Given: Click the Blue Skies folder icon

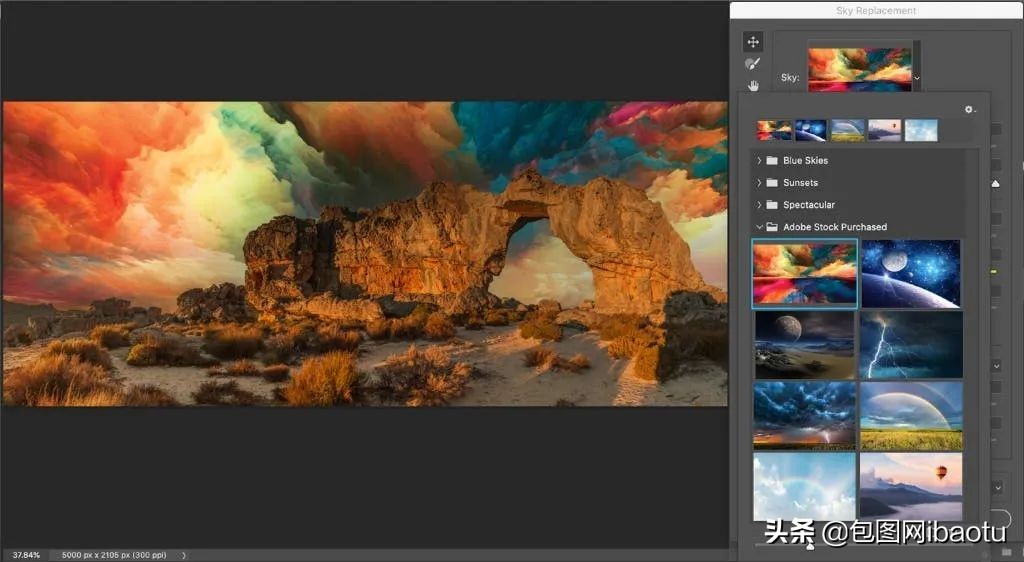Looking at the screenshot, I should (x=772, y=161).
